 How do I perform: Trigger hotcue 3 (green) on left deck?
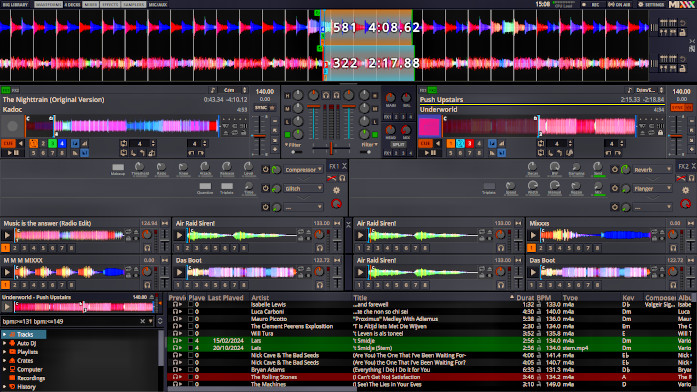52,143
